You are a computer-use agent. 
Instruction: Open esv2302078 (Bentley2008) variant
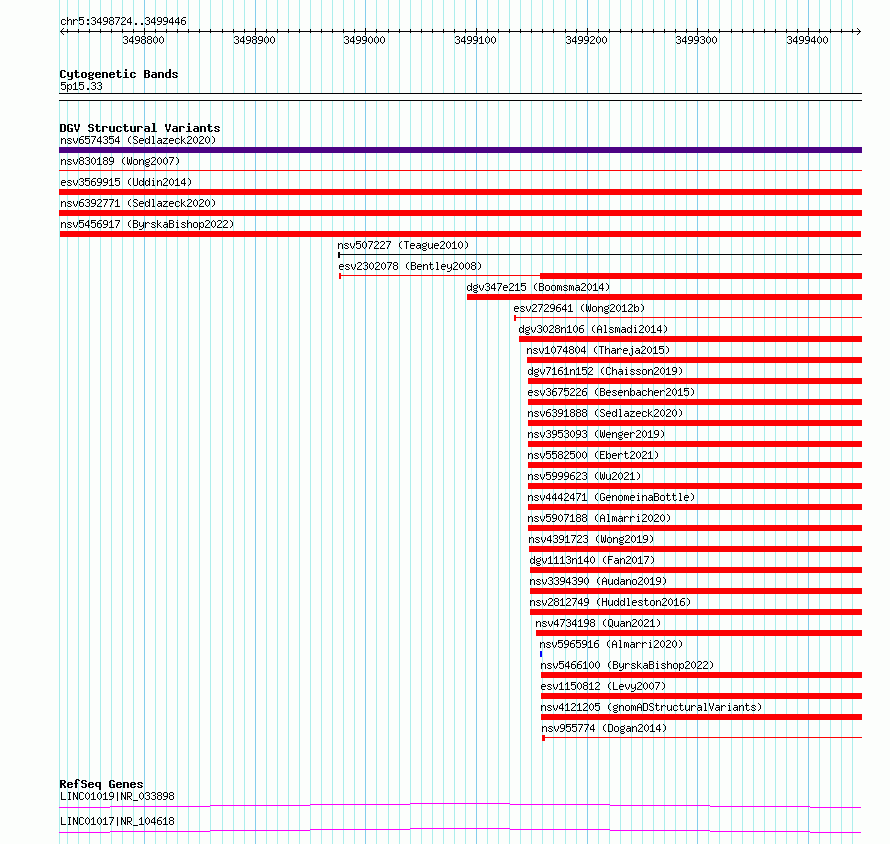click(410, 266)
